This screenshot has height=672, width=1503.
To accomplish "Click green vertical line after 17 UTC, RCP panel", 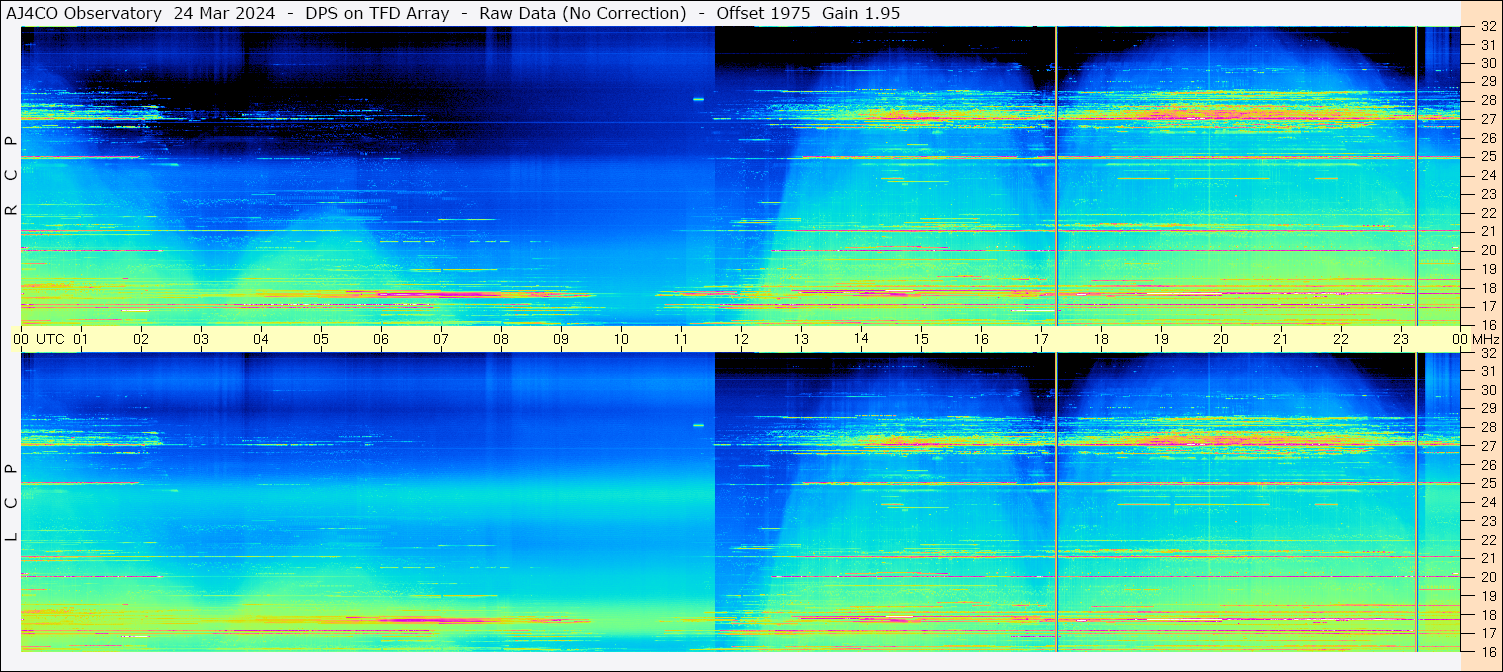I will tap(1056, 175).
